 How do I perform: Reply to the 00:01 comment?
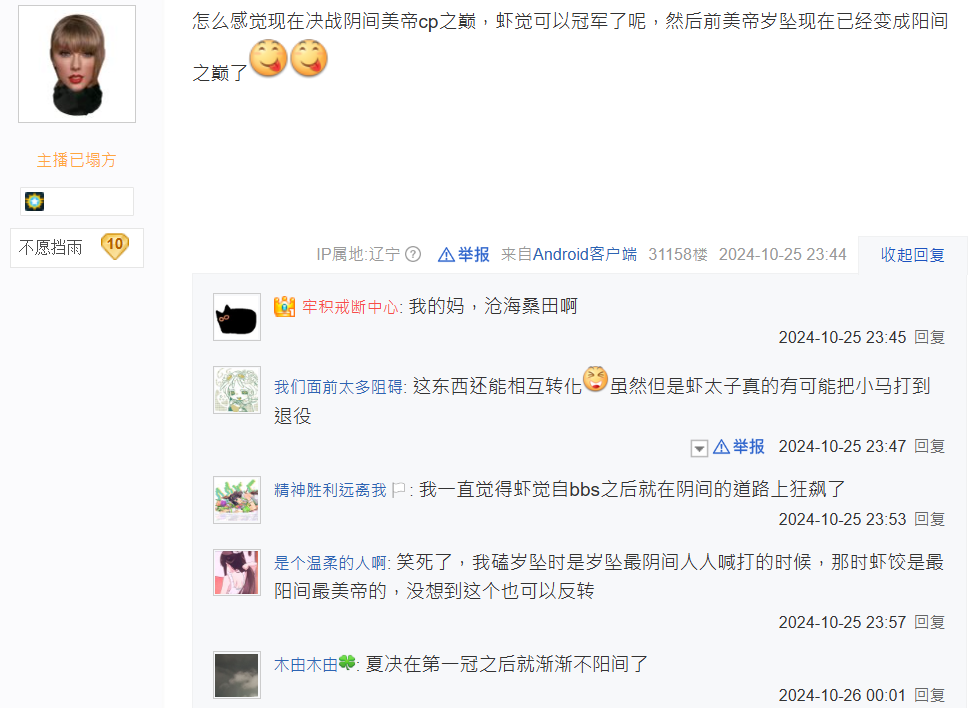coord(929,695)
